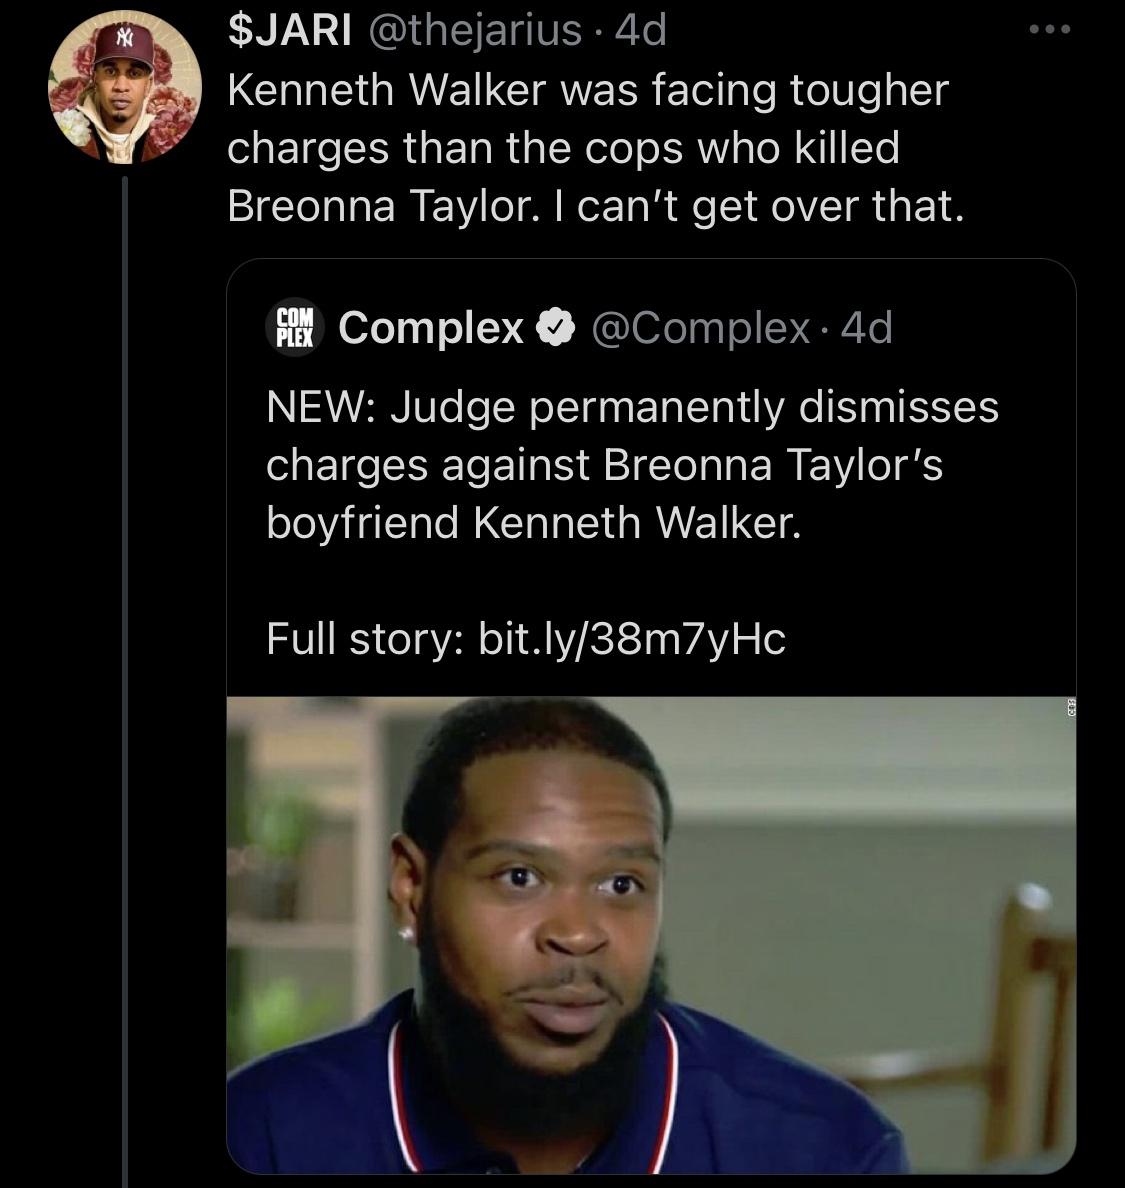
Task: Open $JARI's circular profile picture
Action: pyautogui.click(x=125, y=88)
